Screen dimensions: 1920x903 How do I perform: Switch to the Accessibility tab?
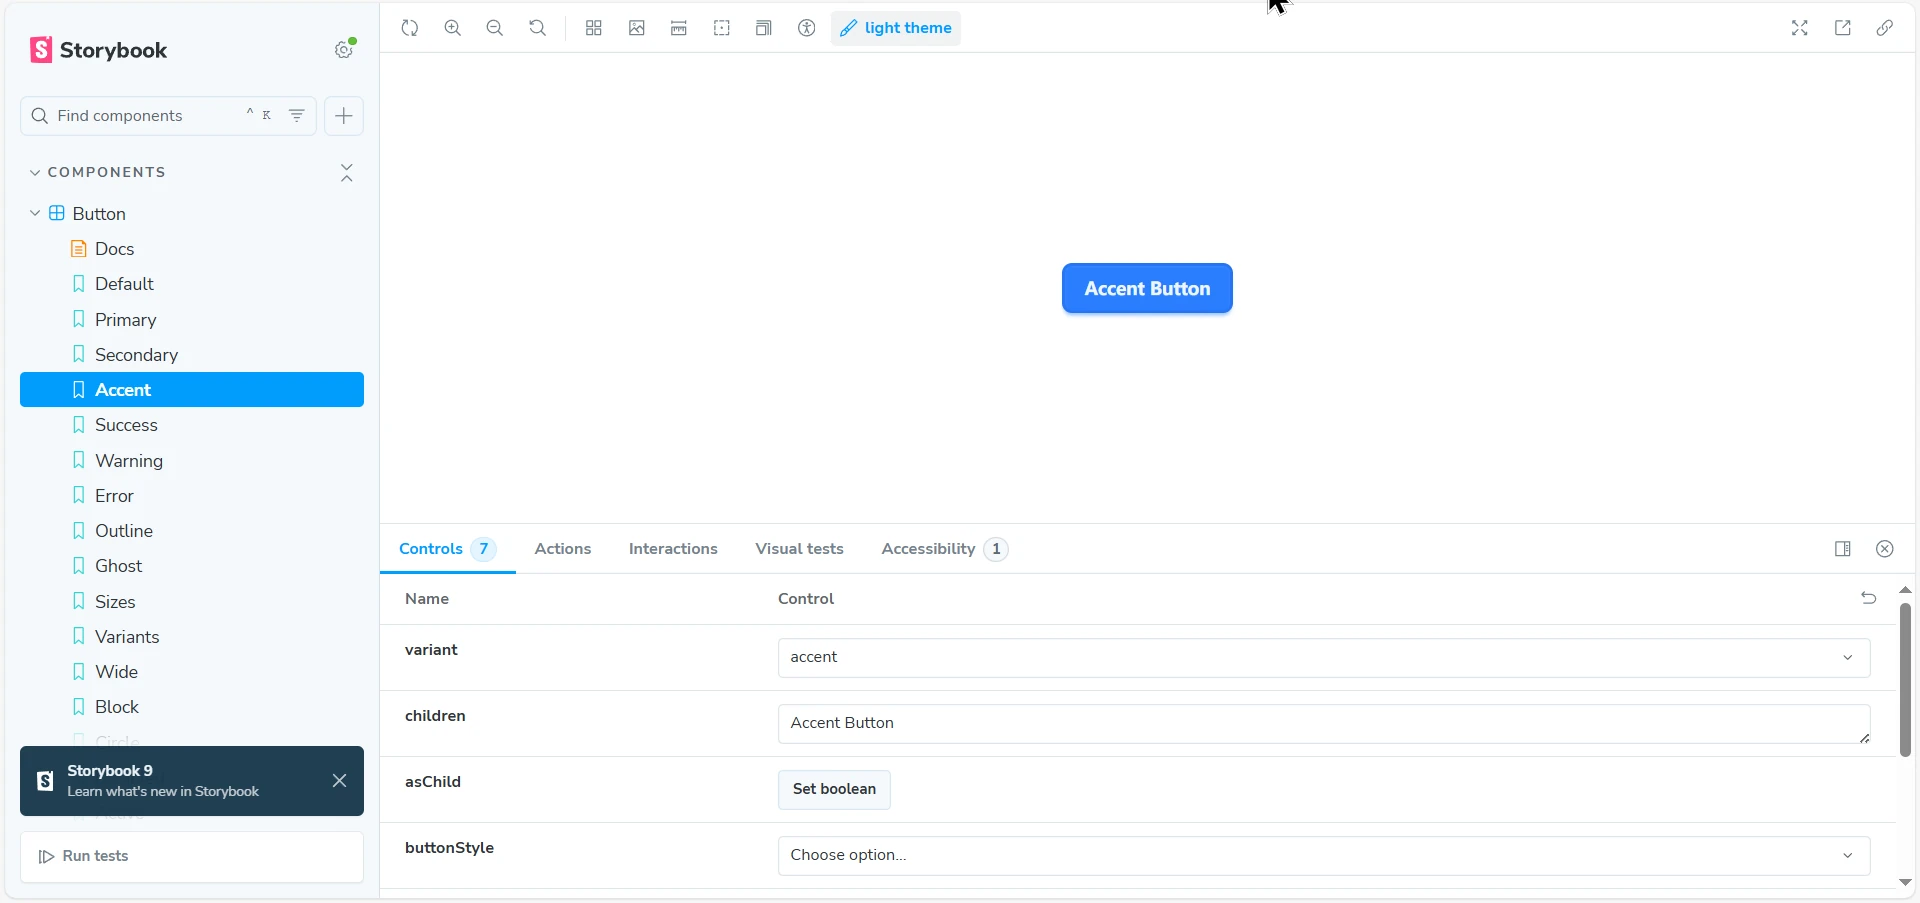pyautogui.click(x=929, y=549)
